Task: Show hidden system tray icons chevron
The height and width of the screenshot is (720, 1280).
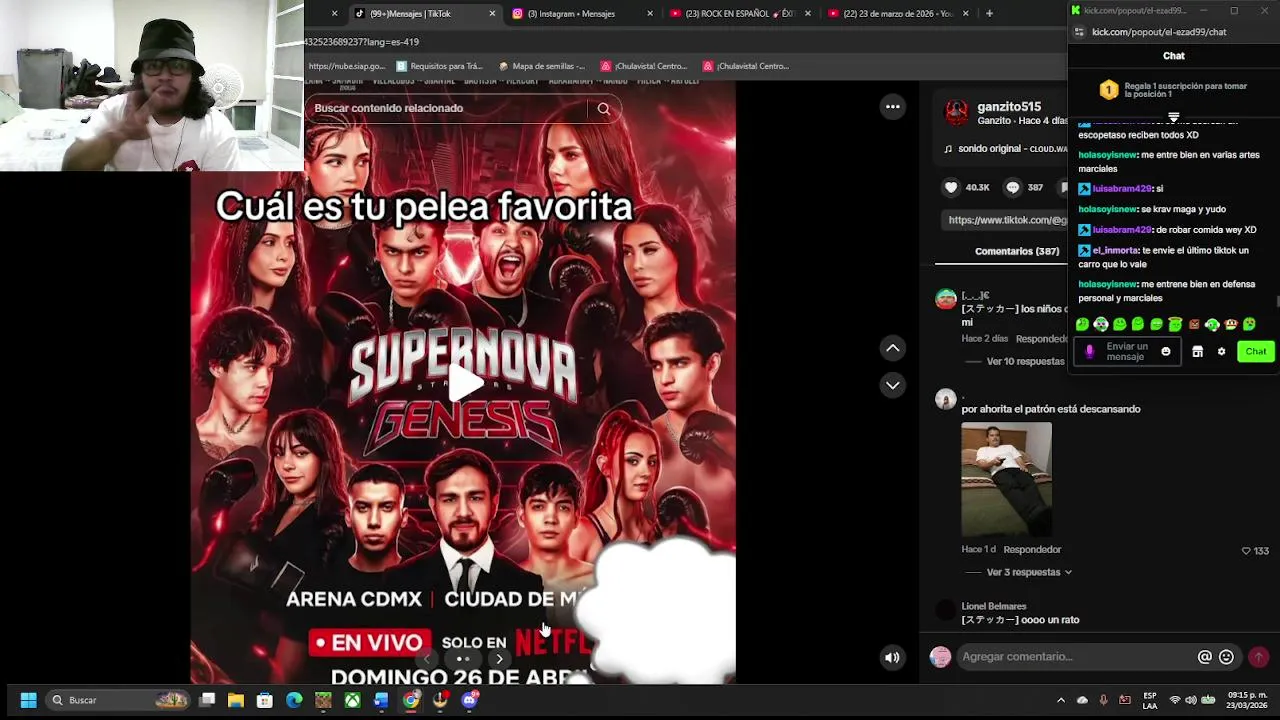Action: (1060, 700)
